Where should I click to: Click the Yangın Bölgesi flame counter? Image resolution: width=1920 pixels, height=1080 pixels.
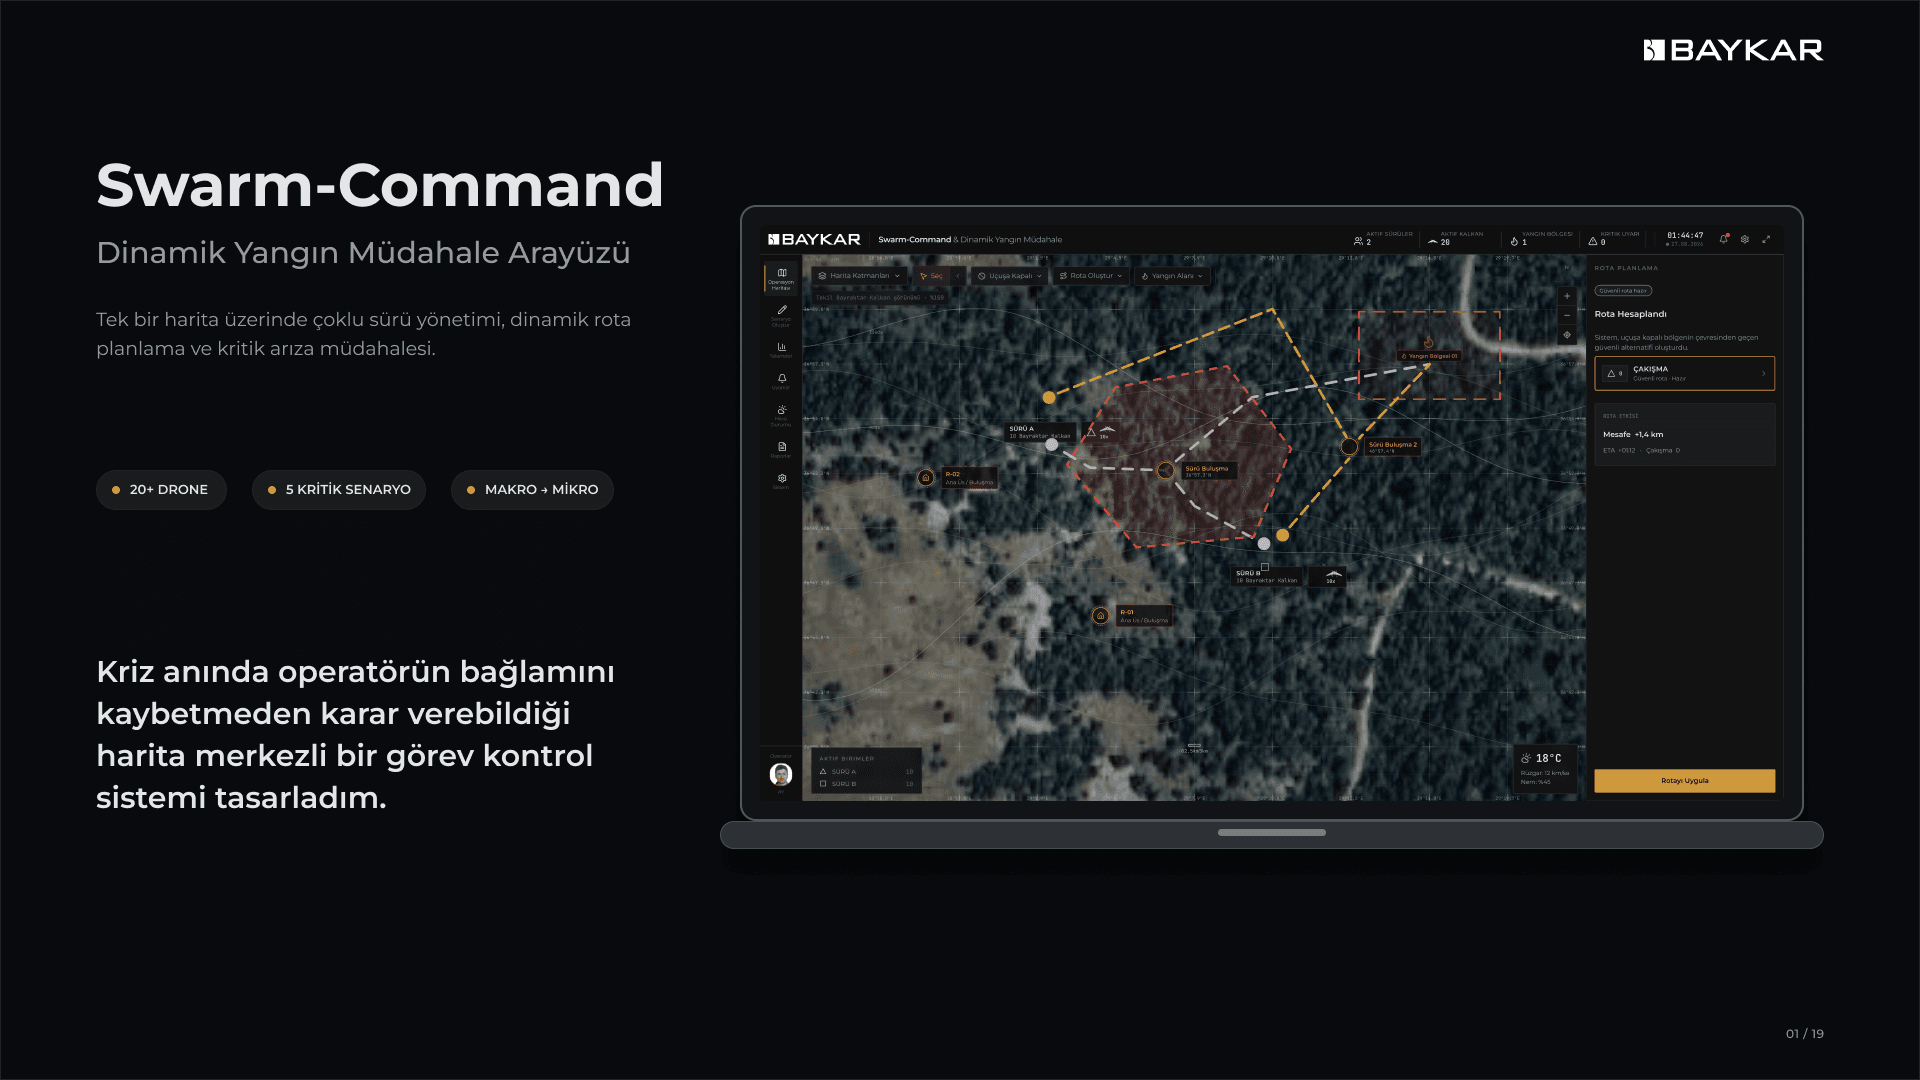pos(1541,239)
